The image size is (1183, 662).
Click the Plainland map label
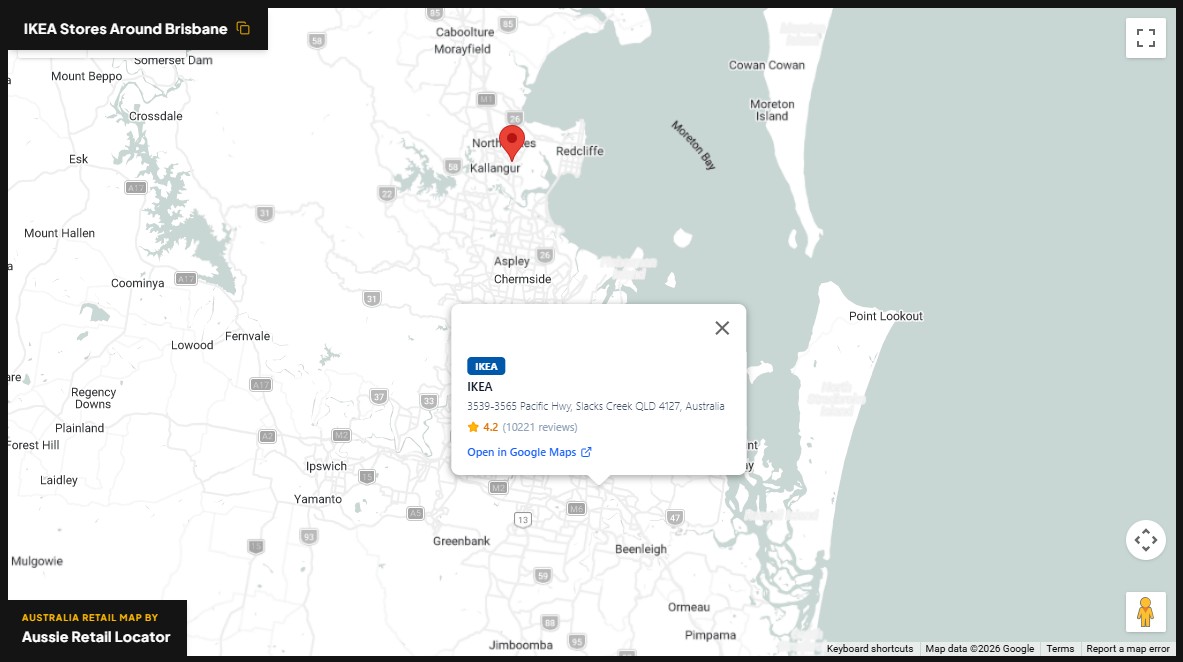(79, 428)
